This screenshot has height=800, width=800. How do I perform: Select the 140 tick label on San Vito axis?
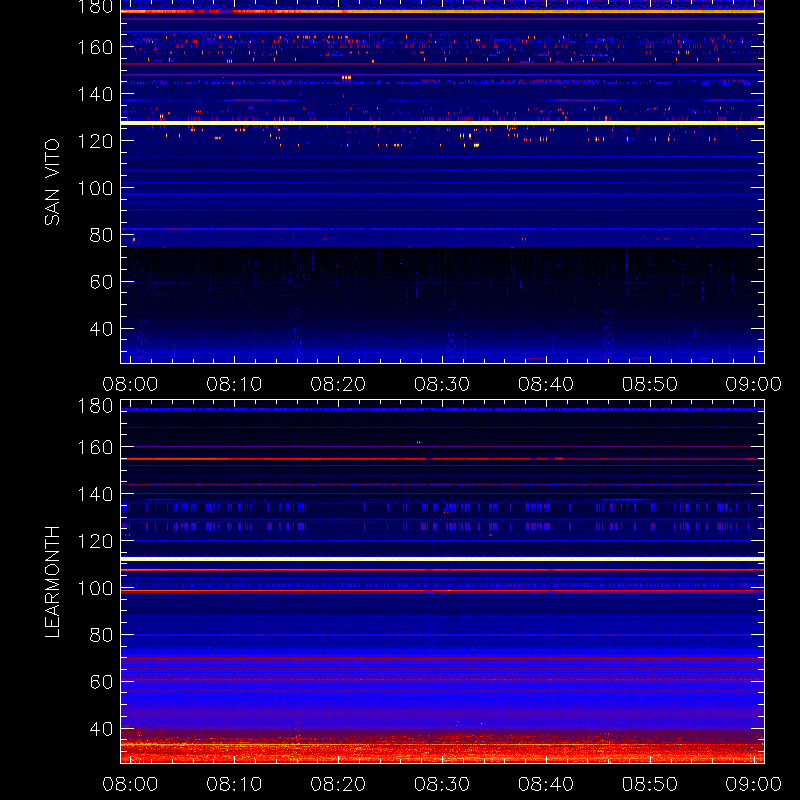(95, 94)
